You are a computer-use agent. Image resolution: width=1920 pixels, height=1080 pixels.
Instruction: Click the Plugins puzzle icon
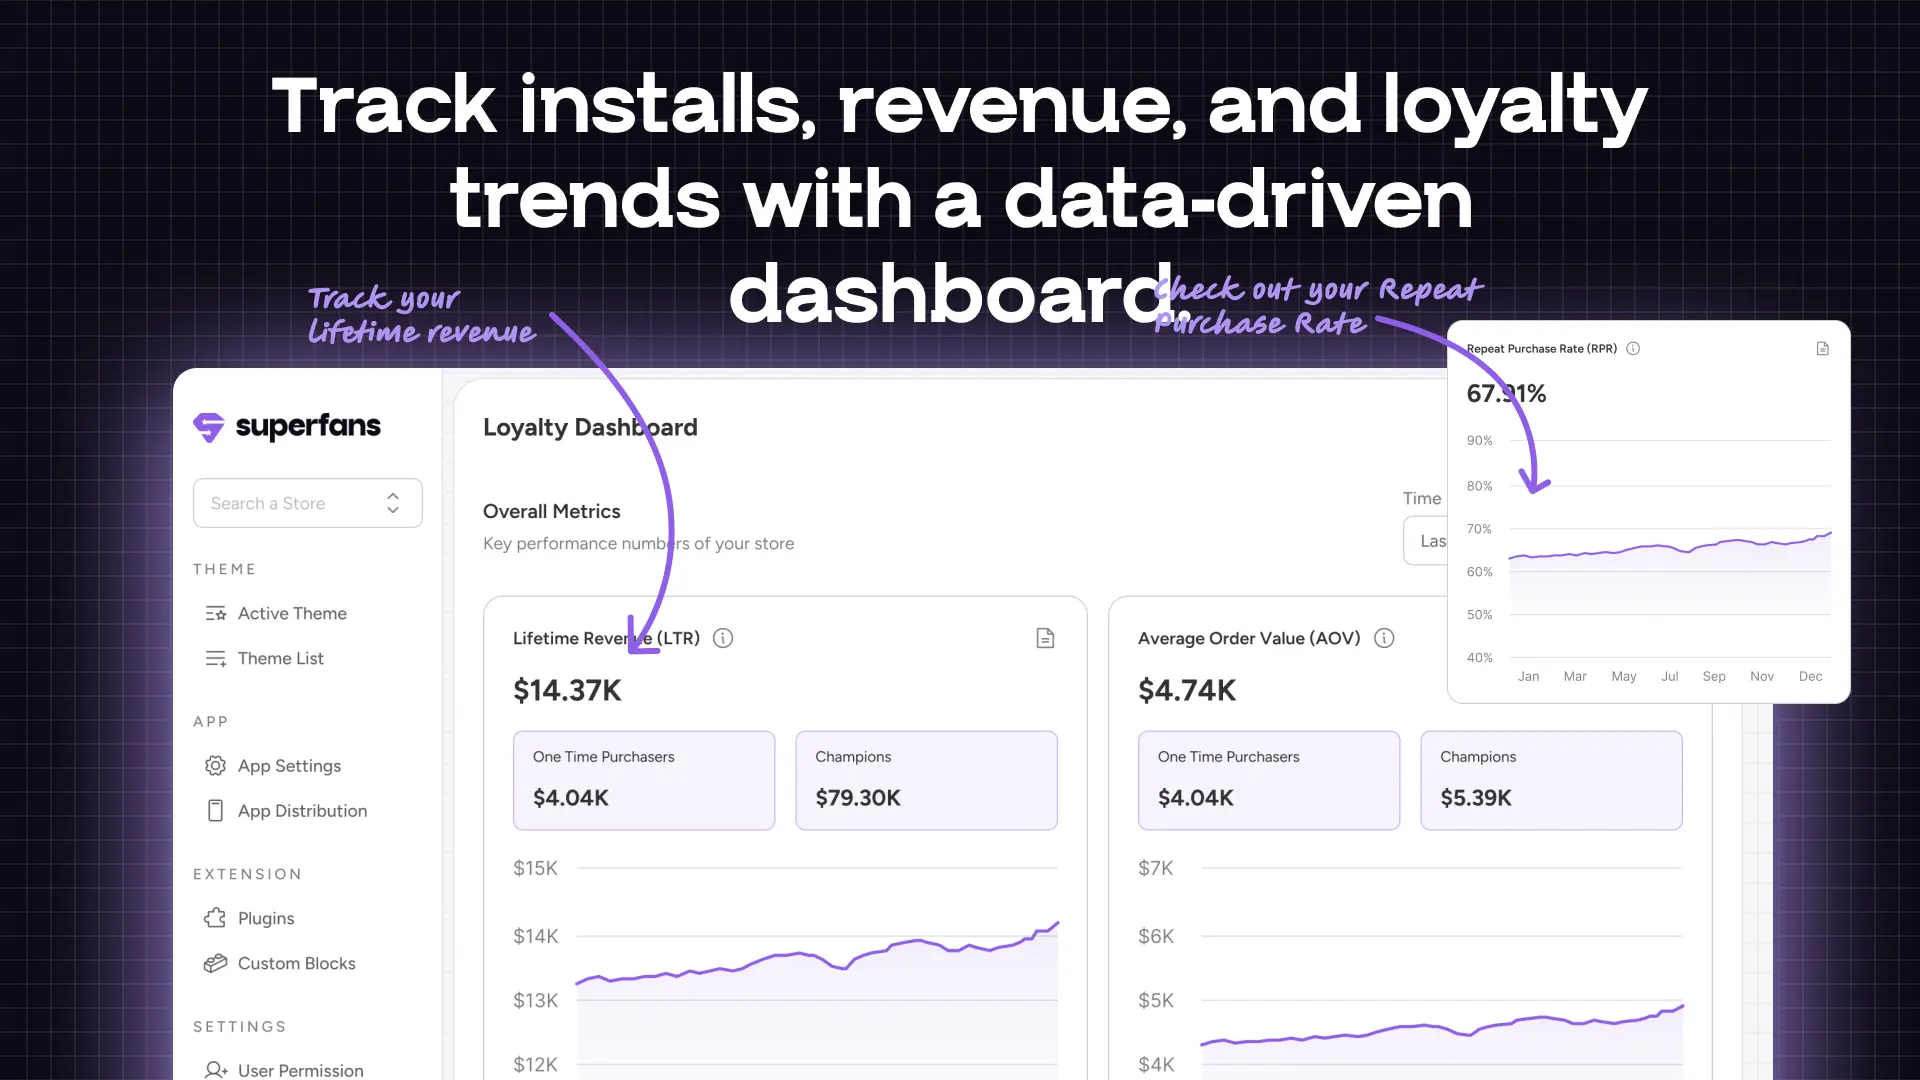click(215, 918)
